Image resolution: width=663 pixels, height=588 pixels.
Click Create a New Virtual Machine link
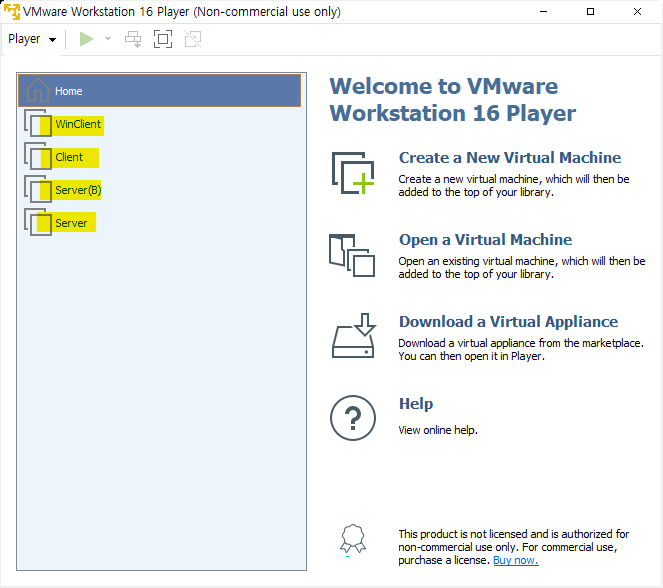tap(510, 158)
